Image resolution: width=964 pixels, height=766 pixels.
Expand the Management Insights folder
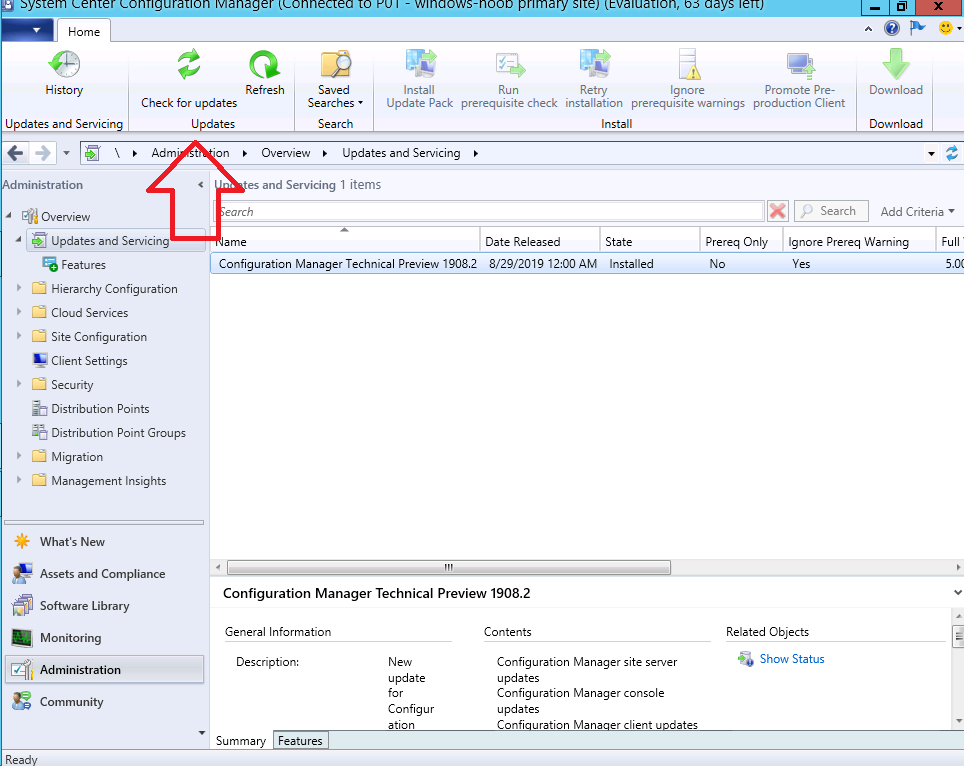tap(18, 480)
